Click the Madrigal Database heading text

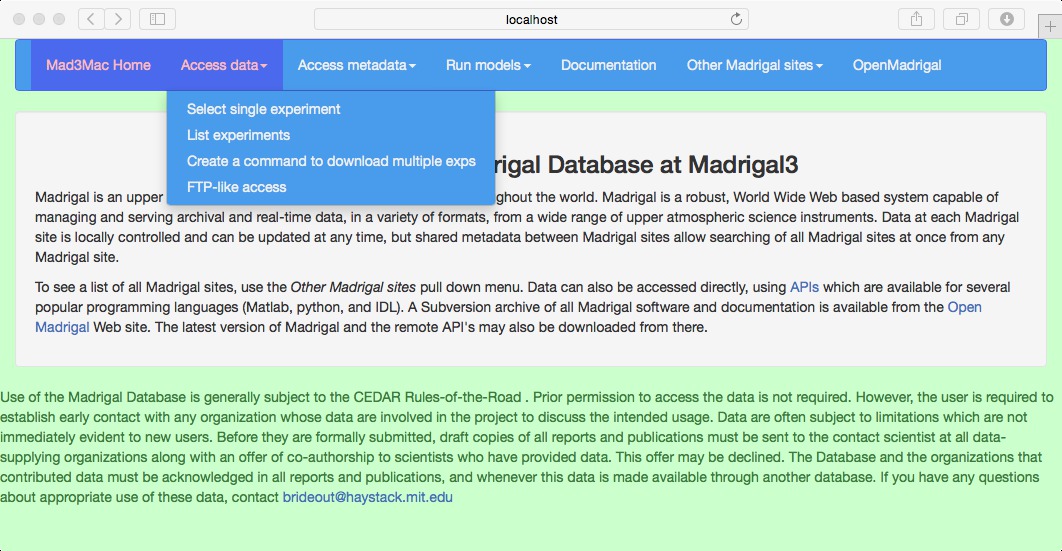click(x=646, y=164)
